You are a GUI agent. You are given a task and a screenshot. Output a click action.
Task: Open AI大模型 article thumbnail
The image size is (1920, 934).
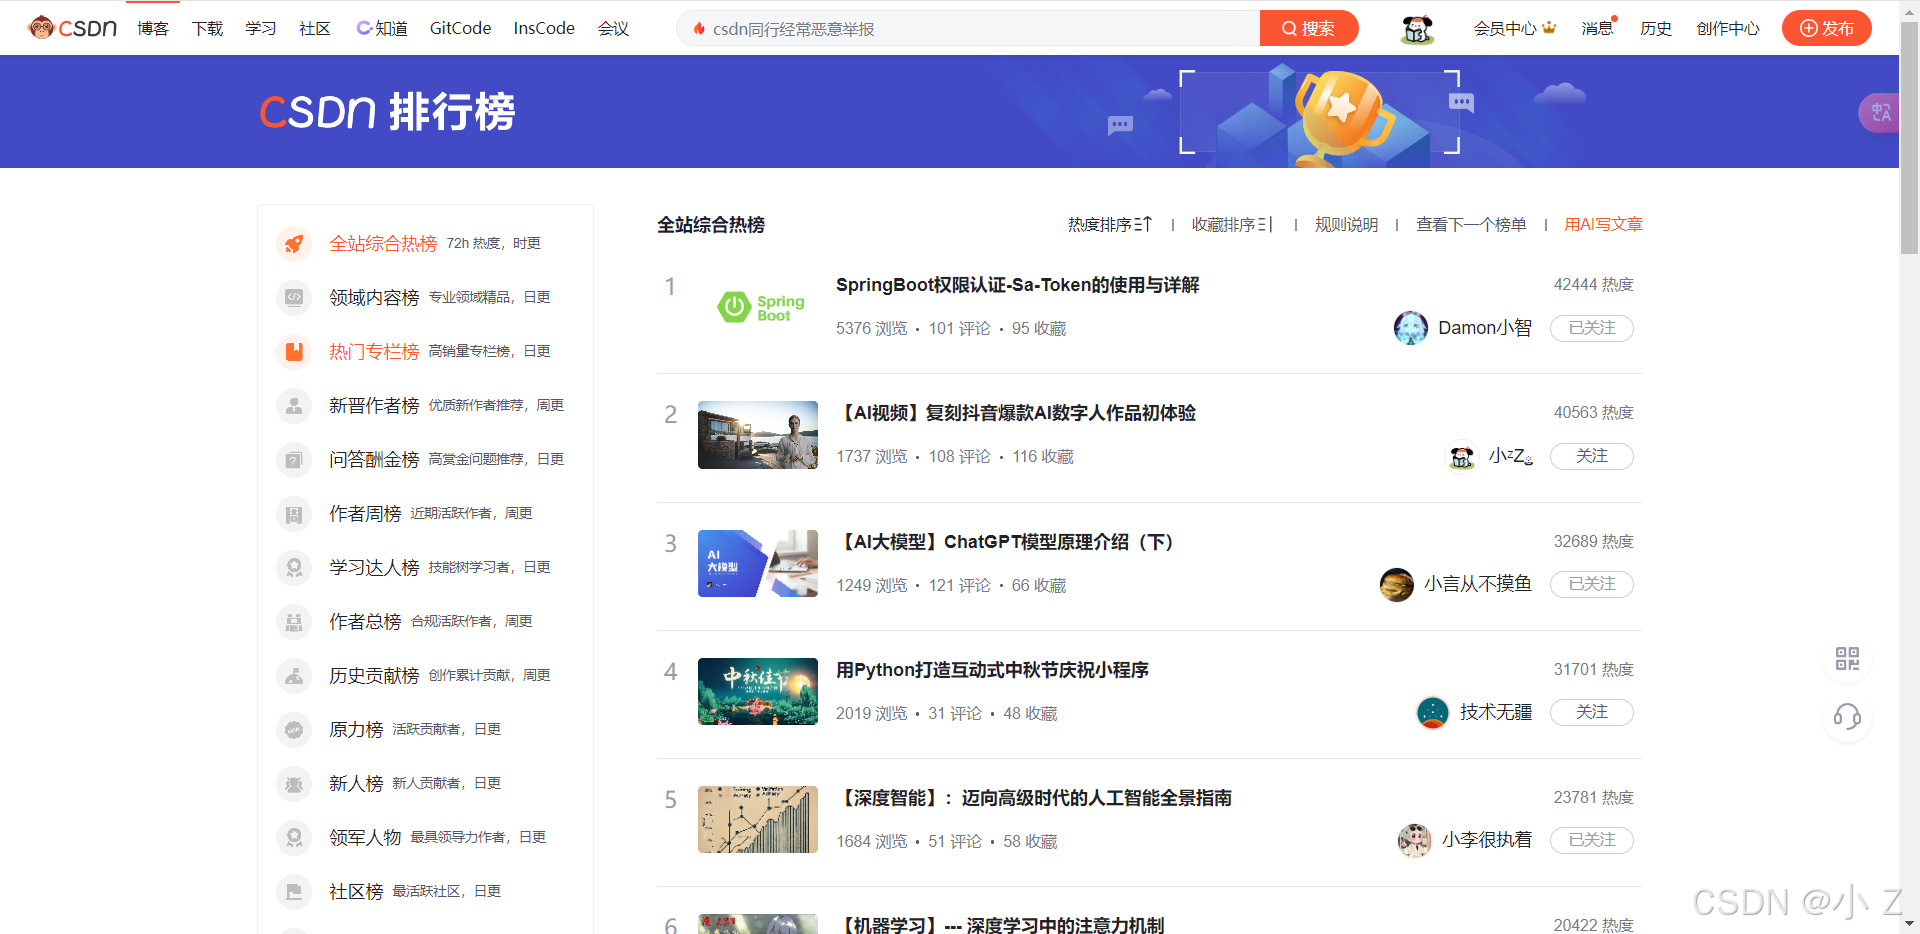[x=758, y=563]
